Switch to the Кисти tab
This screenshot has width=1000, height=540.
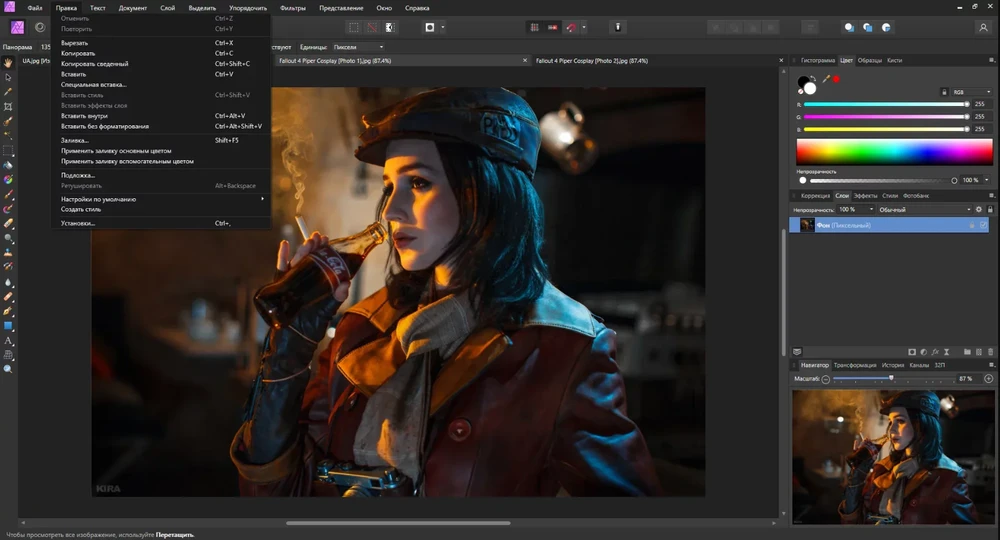tap(894, 60)
